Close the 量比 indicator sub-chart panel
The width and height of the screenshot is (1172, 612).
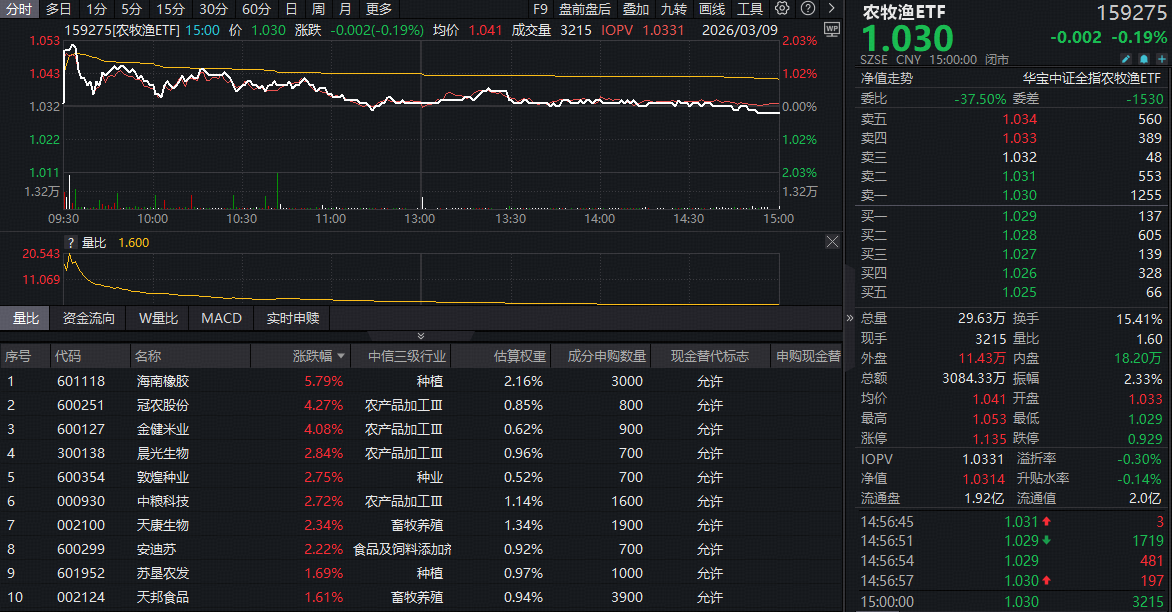pos(832,242)
